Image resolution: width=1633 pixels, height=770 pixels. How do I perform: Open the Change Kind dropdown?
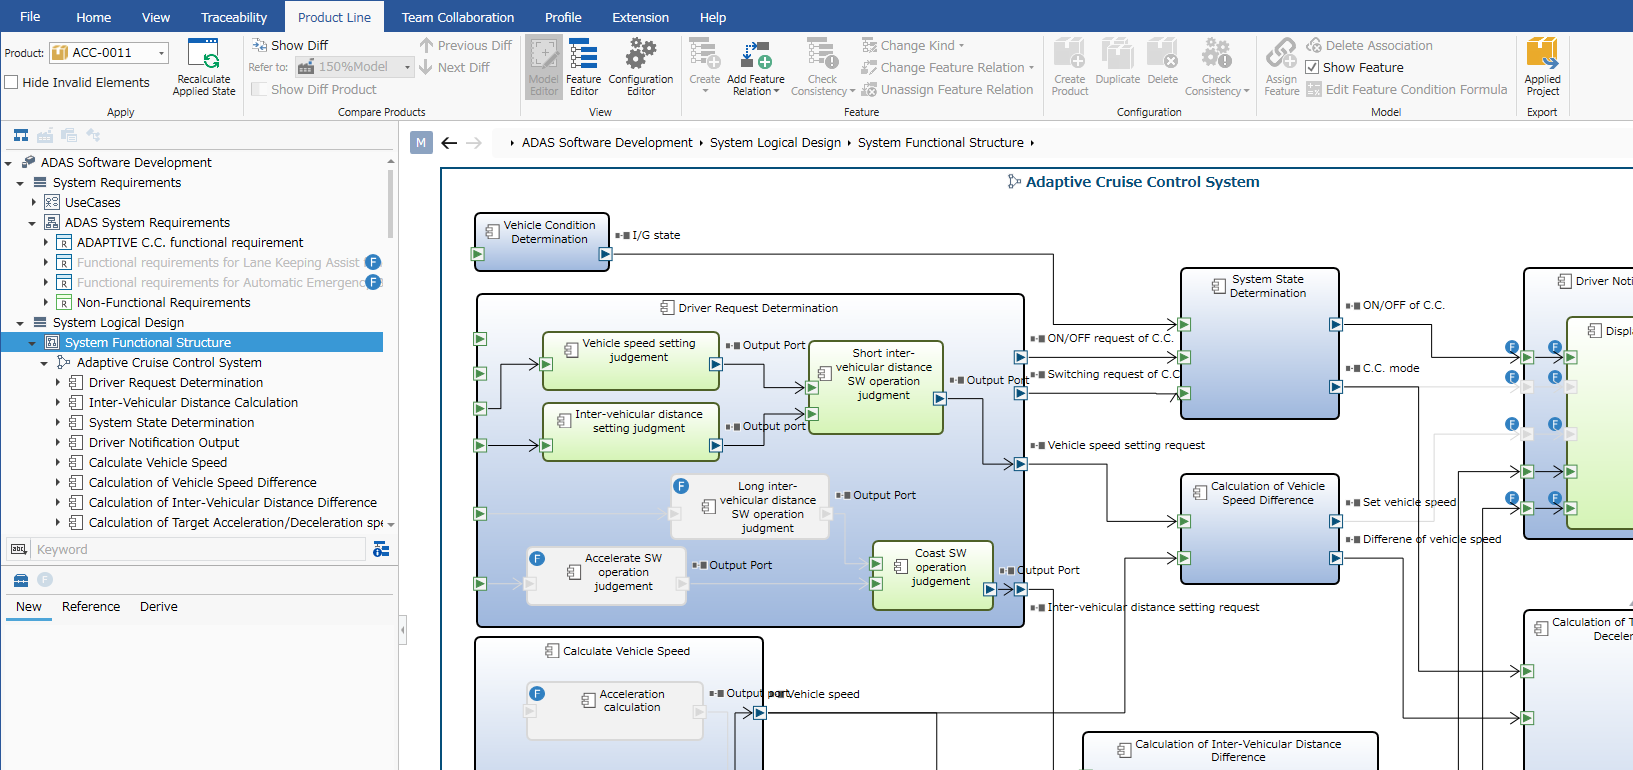point(913,45)
